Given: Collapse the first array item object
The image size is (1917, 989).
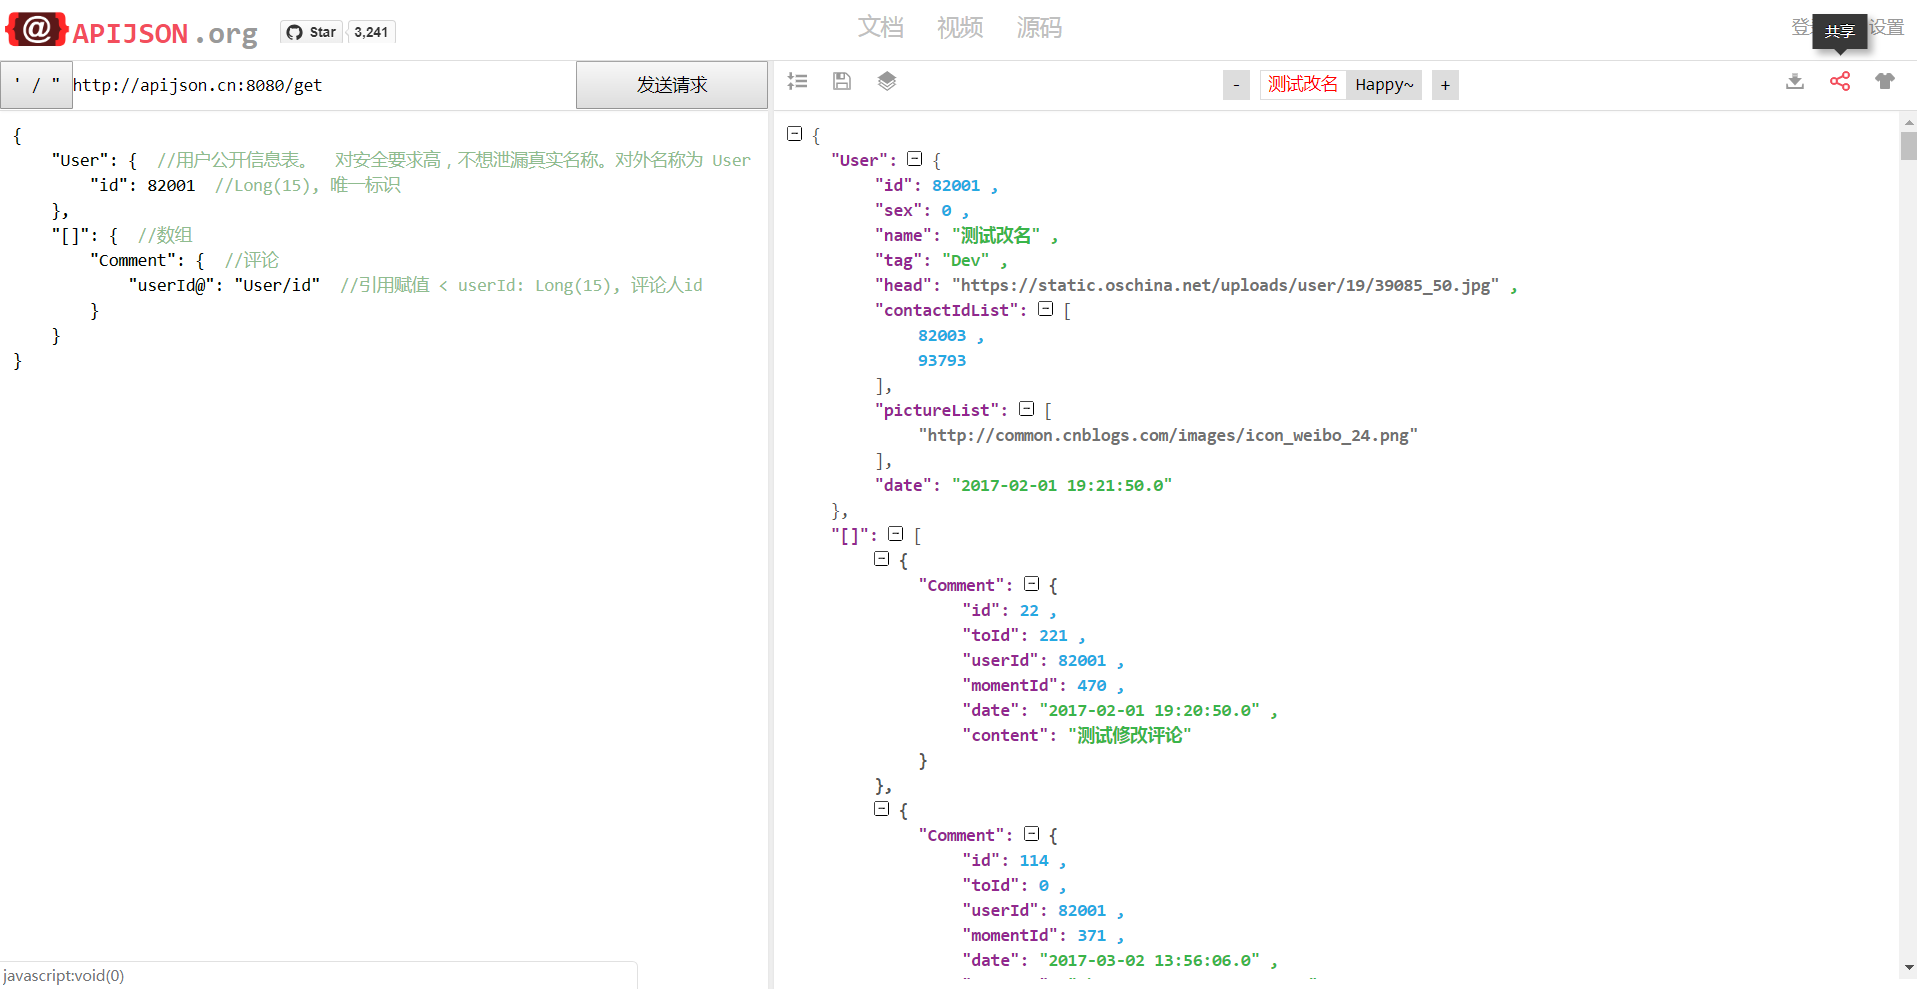Looking at the screenshot, I should pyautogui.click(x=882, y=559).
